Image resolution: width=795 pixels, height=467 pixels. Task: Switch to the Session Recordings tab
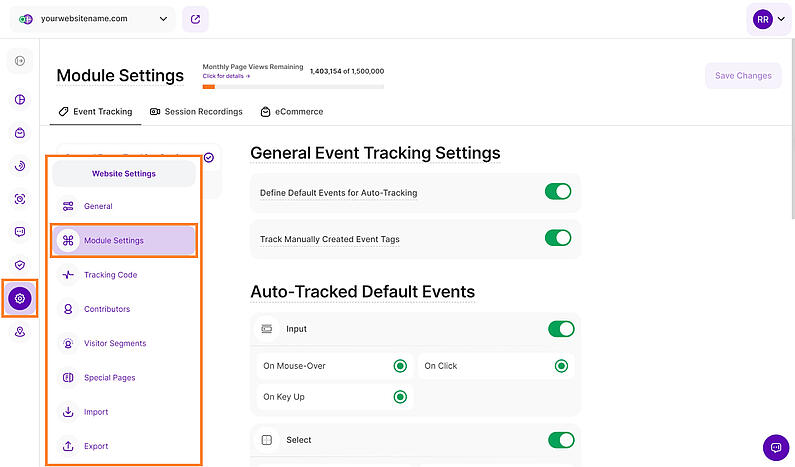[196, 112]
